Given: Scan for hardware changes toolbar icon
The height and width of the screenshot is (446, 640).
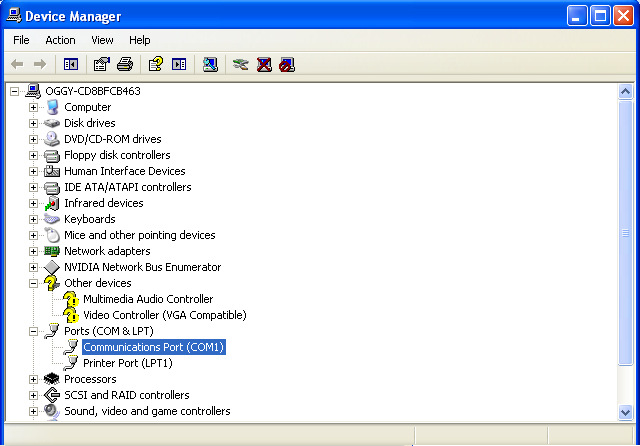Looking at the screenshot, I should tap(210, 64).
